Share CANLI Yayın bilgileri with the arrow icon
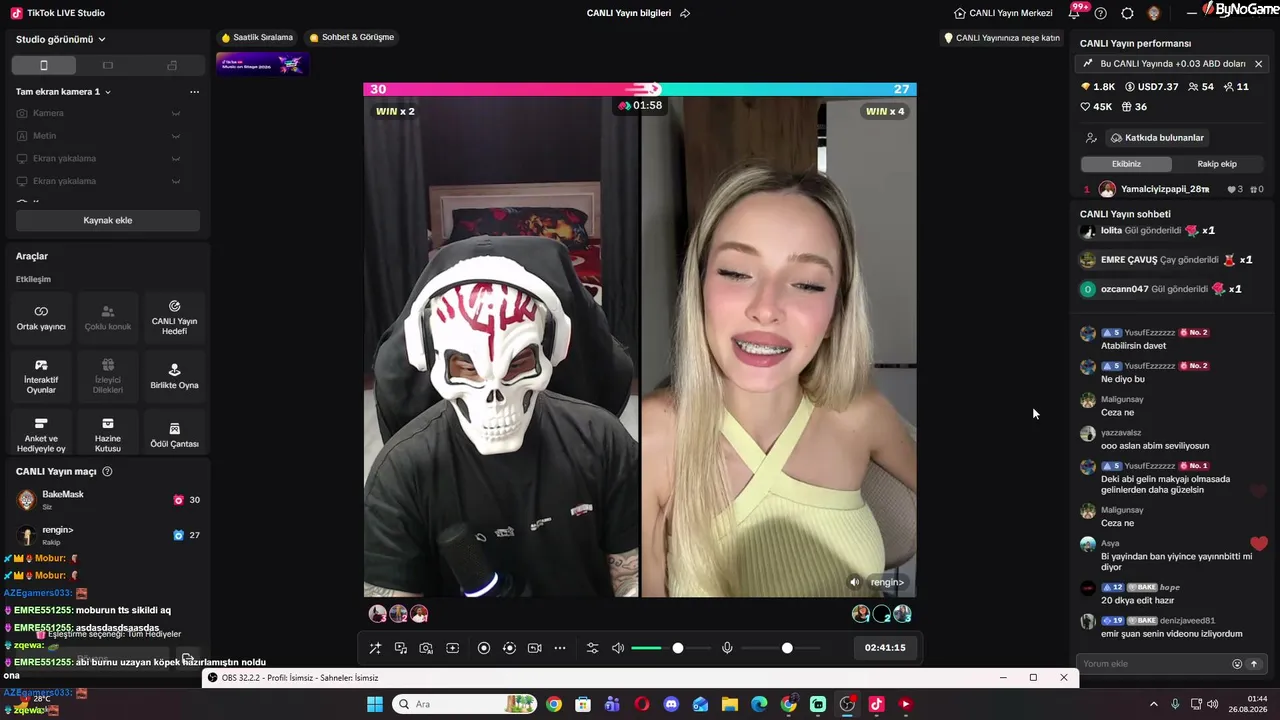This screenshot has height=720, width=1280. click(x=685, y=13)
